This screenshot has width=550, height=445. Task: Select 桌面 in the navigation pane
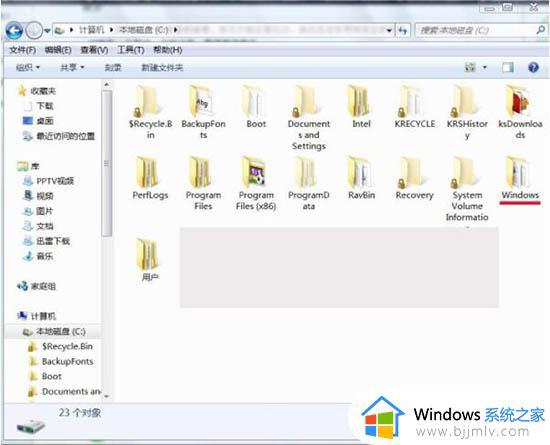coord(45,121)
